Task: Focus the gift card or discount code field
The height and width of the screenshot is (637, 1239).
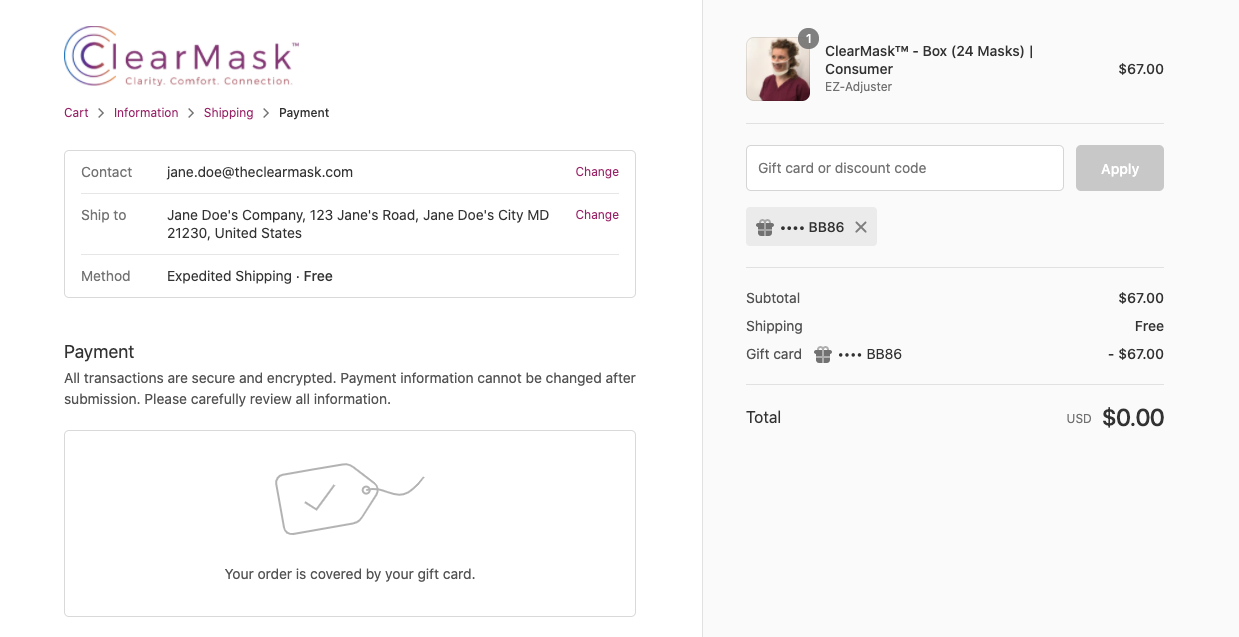Action: coord(904,168)
